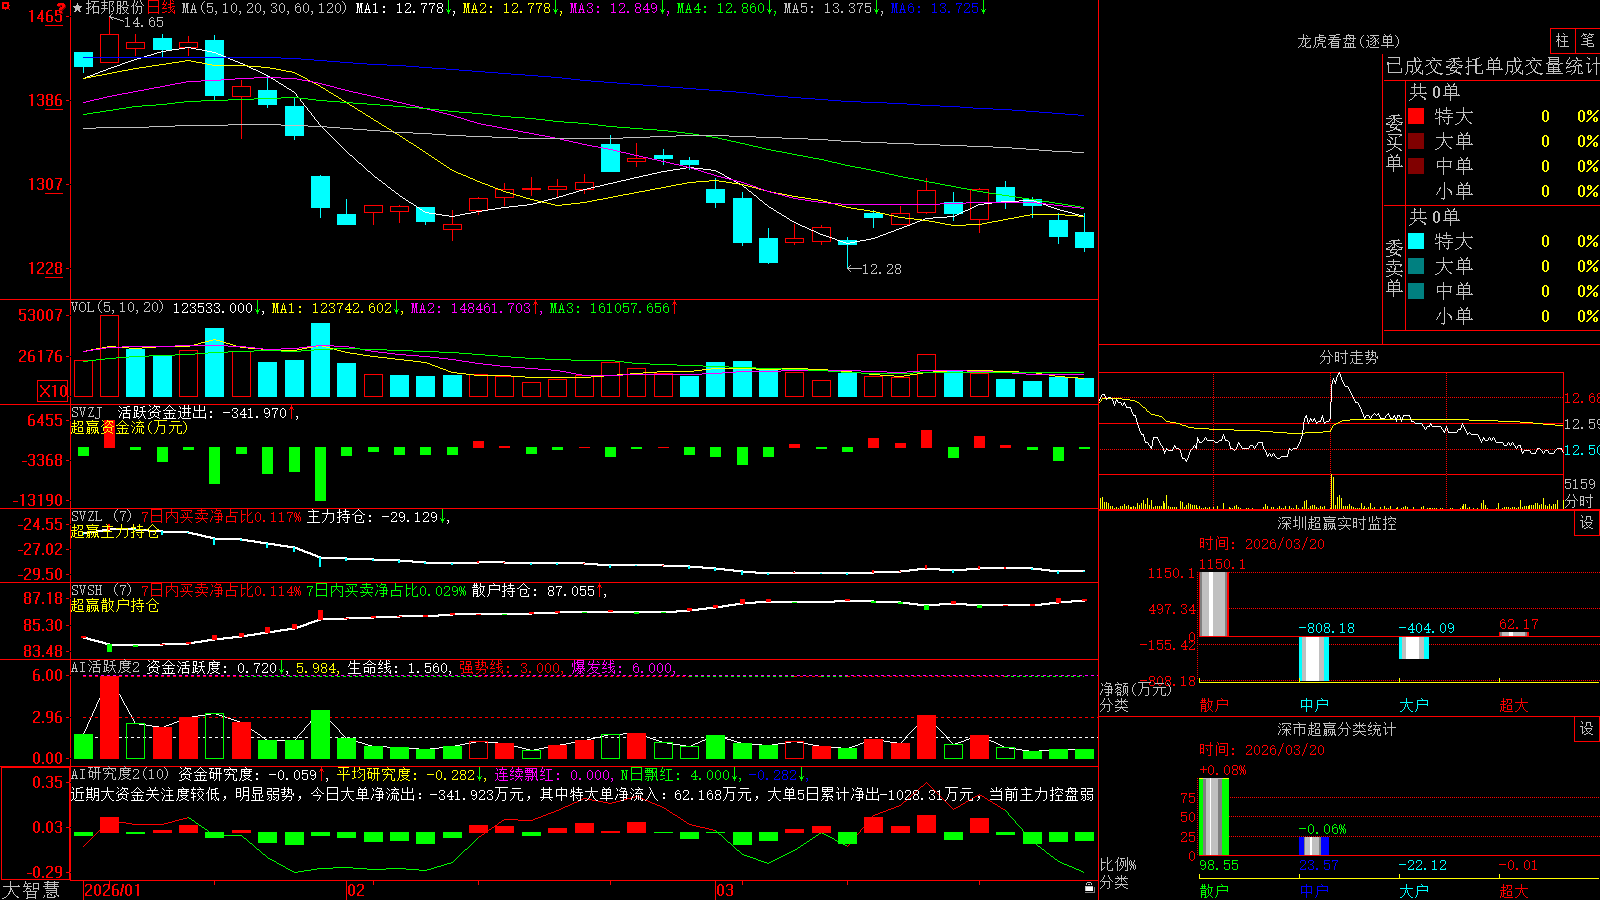Image resolution: width=1600 pixels, height=900 pixels.
Task: Select the AI研究度2(10) indicator label
Action: (x=120, y=774)
